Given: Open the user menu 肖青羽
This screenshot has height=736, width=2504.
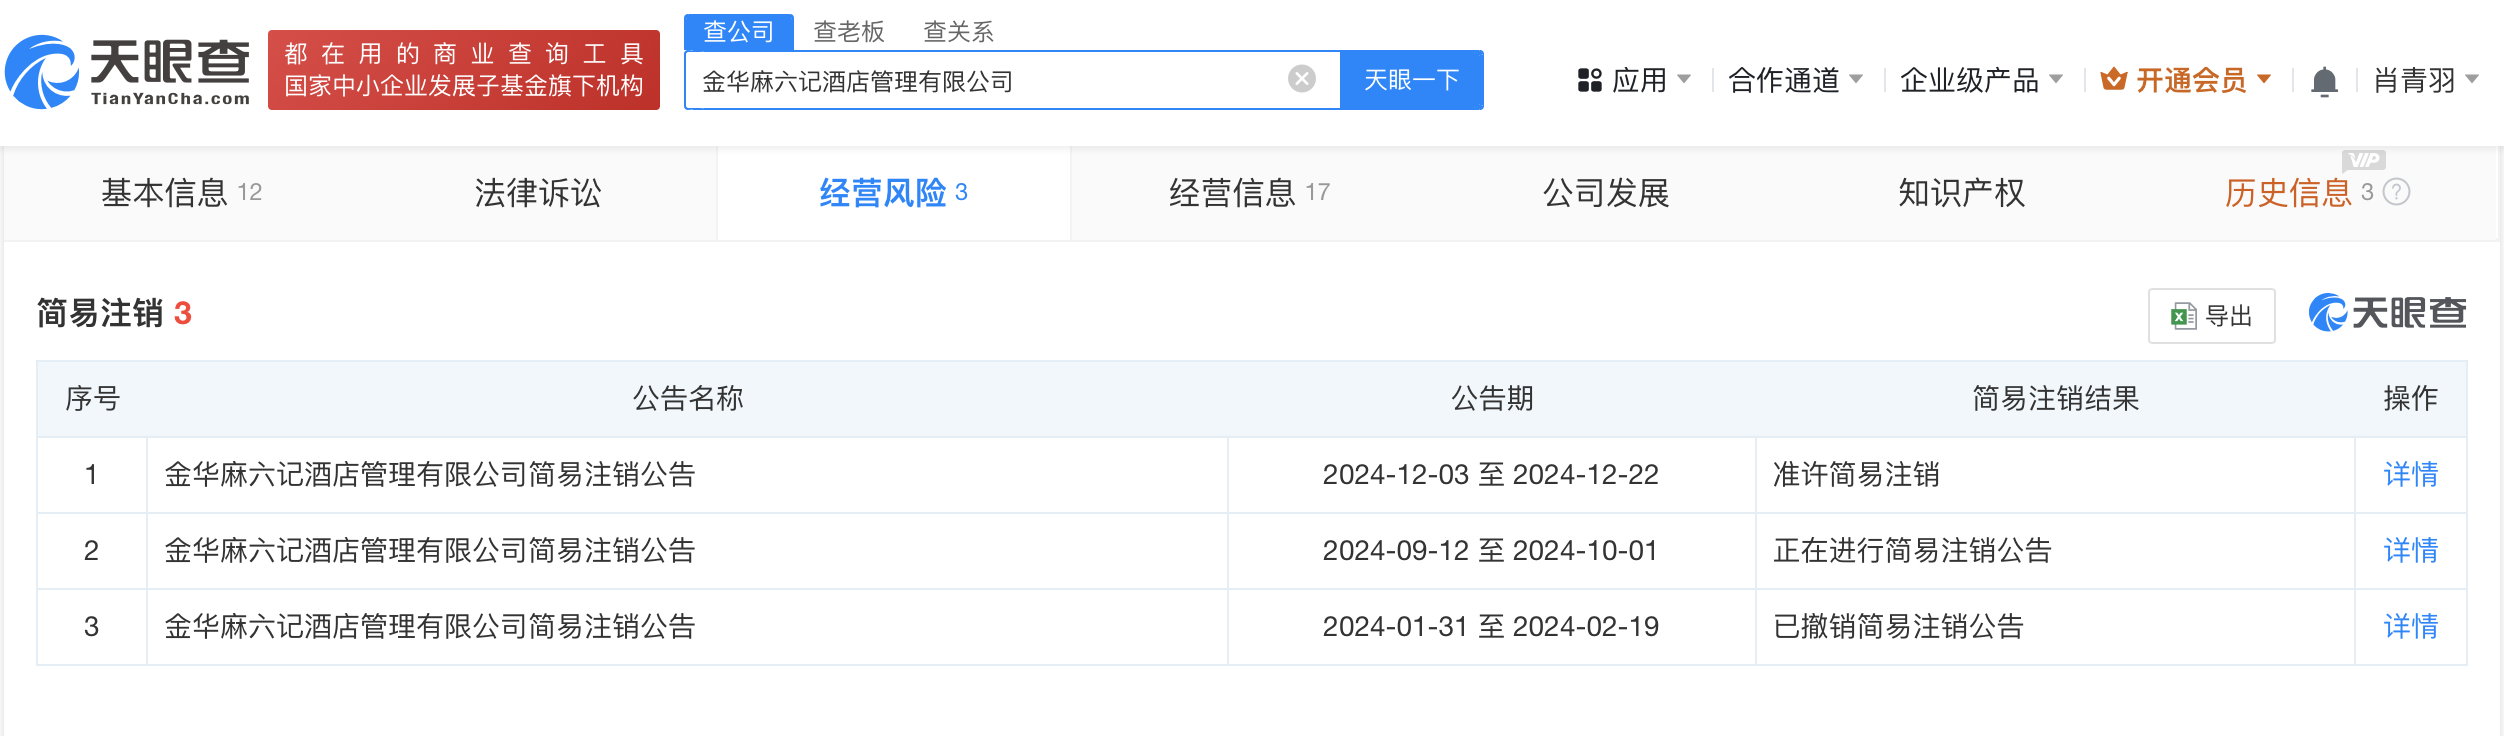Looking at the screenshot, I should pyautogui.click(x=2426, y=80).
